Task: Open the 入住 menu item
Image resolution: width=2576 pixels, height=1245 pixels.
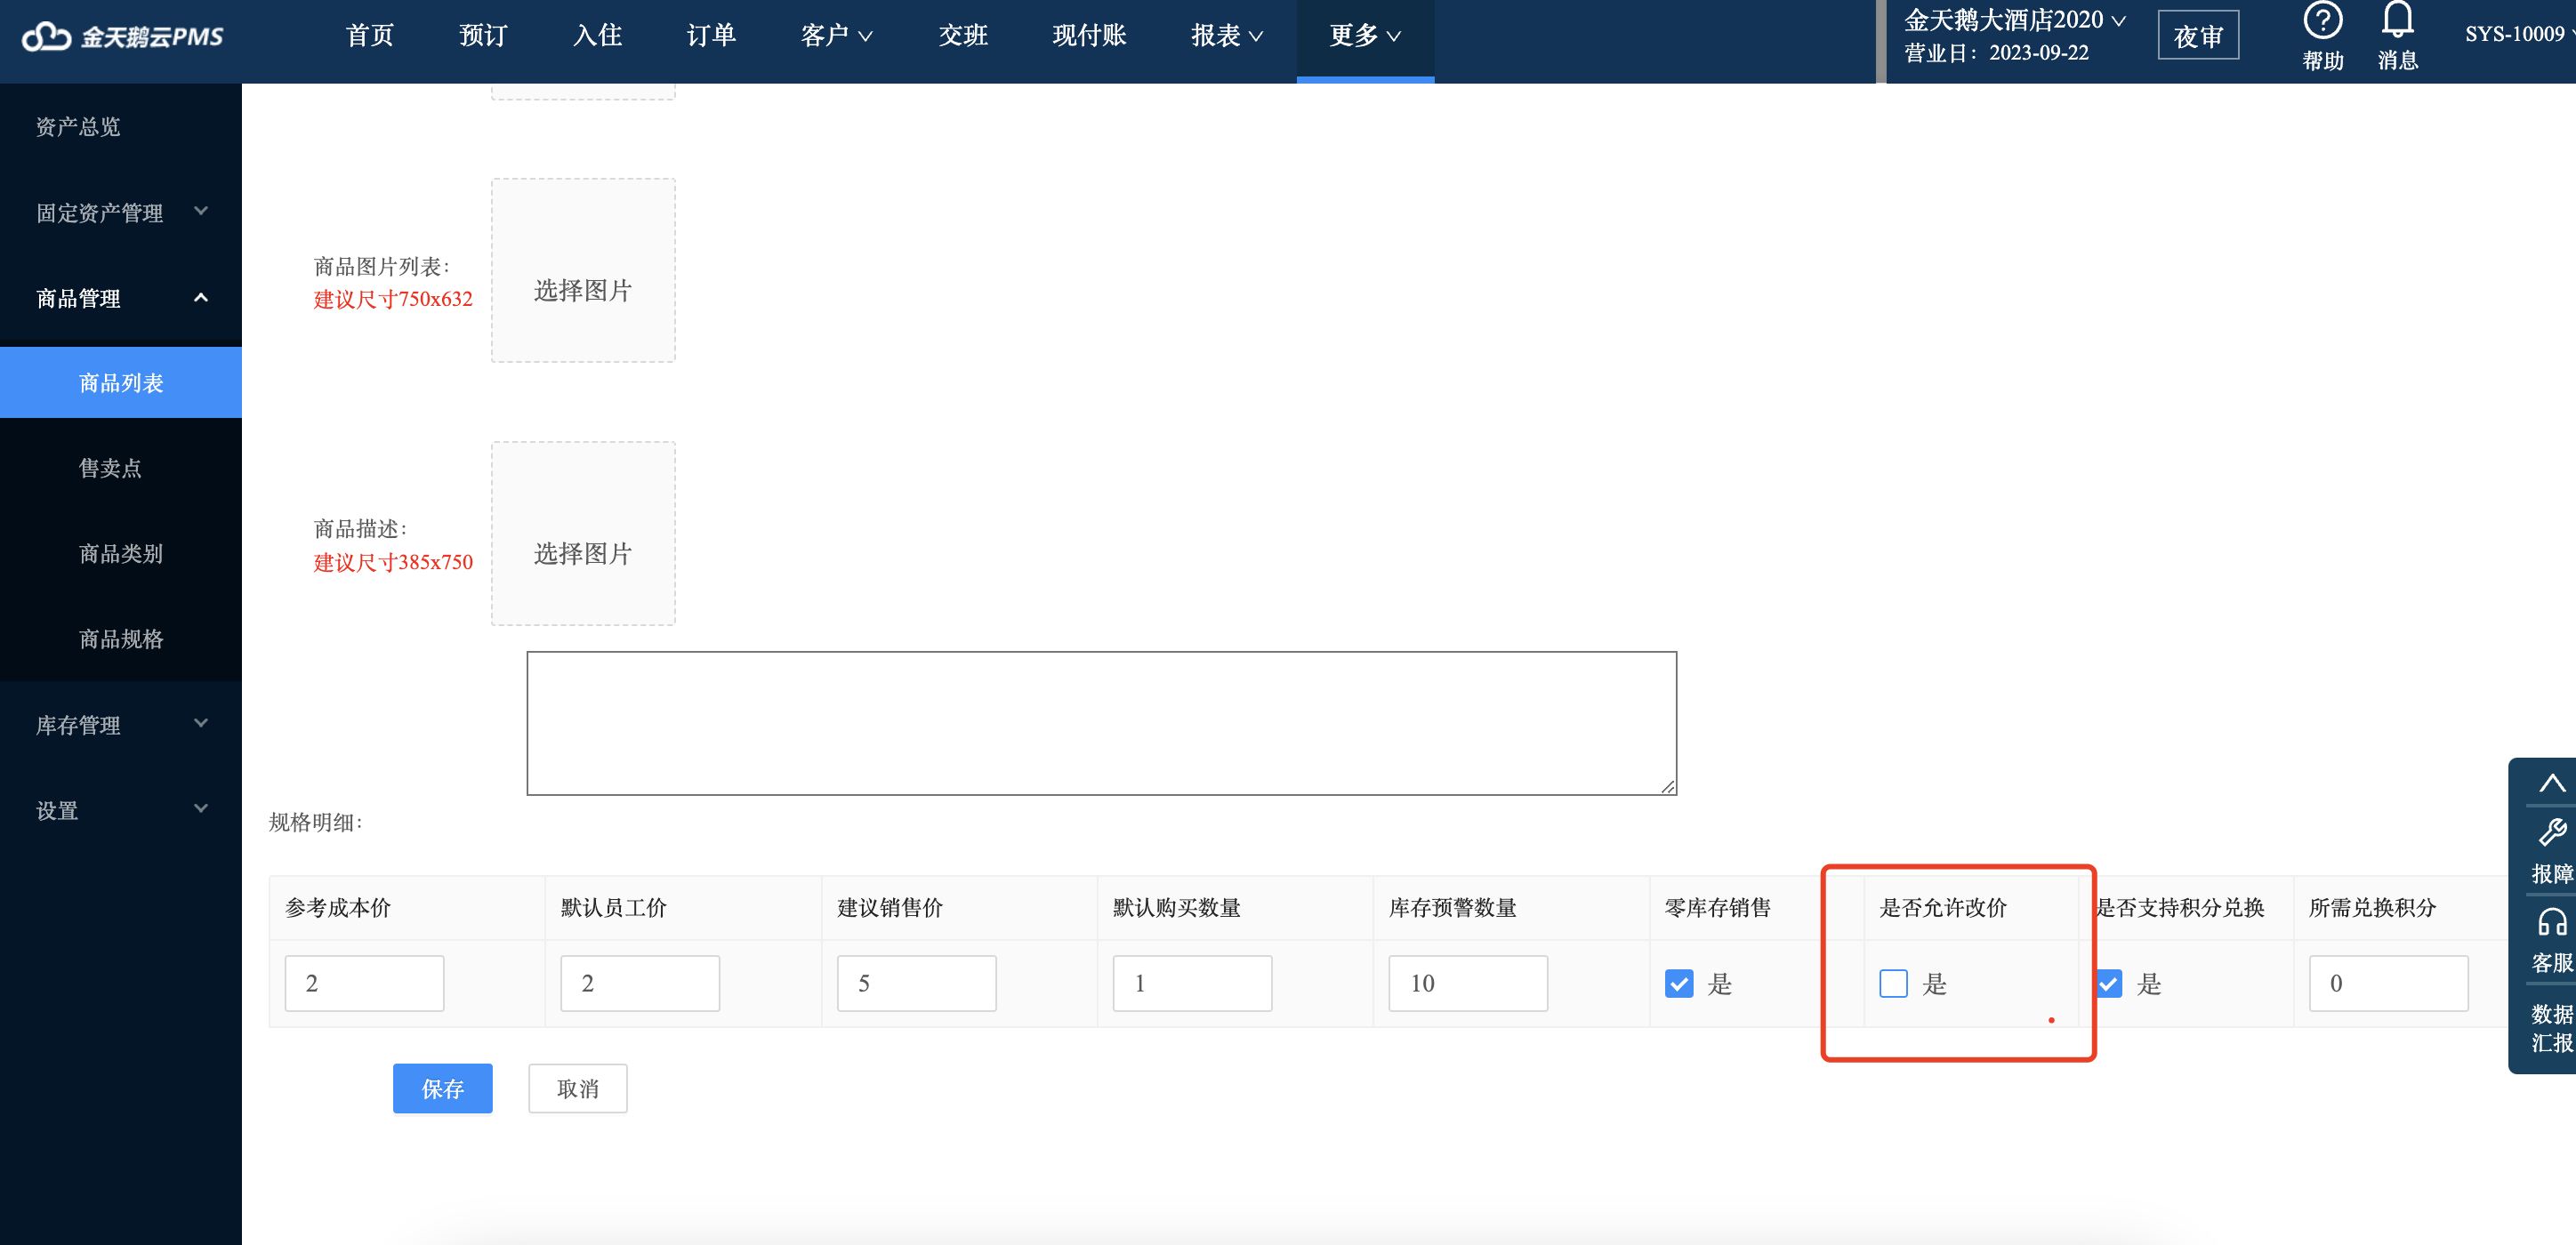Action: 597,36
